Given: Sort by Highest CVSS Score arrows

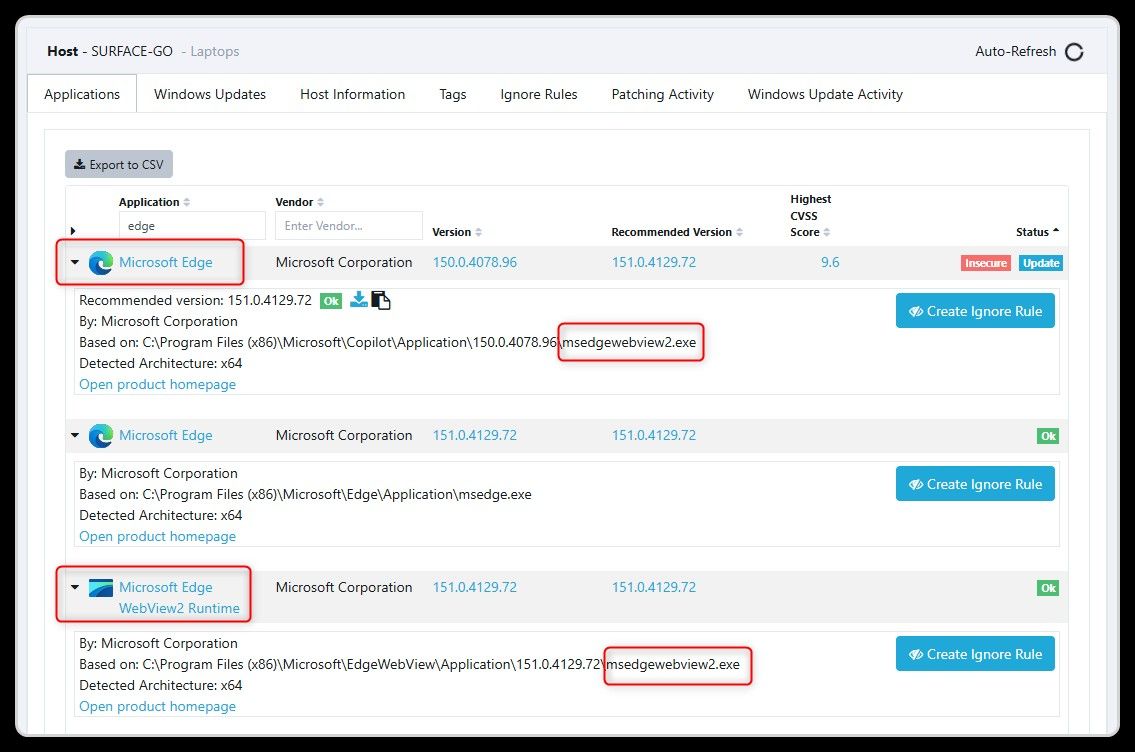Looking at the screenshot, I should tap(827, 232).
